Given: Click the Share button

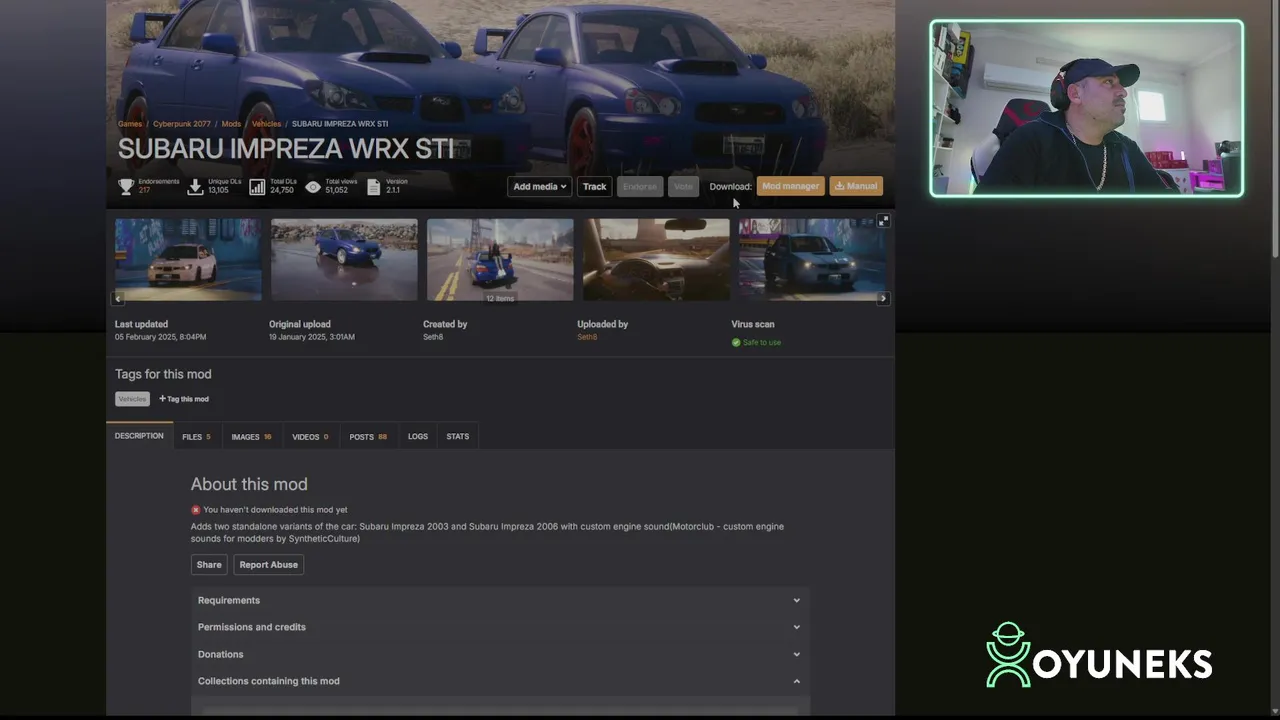Looking at the screenshot, I should (209, 565).
